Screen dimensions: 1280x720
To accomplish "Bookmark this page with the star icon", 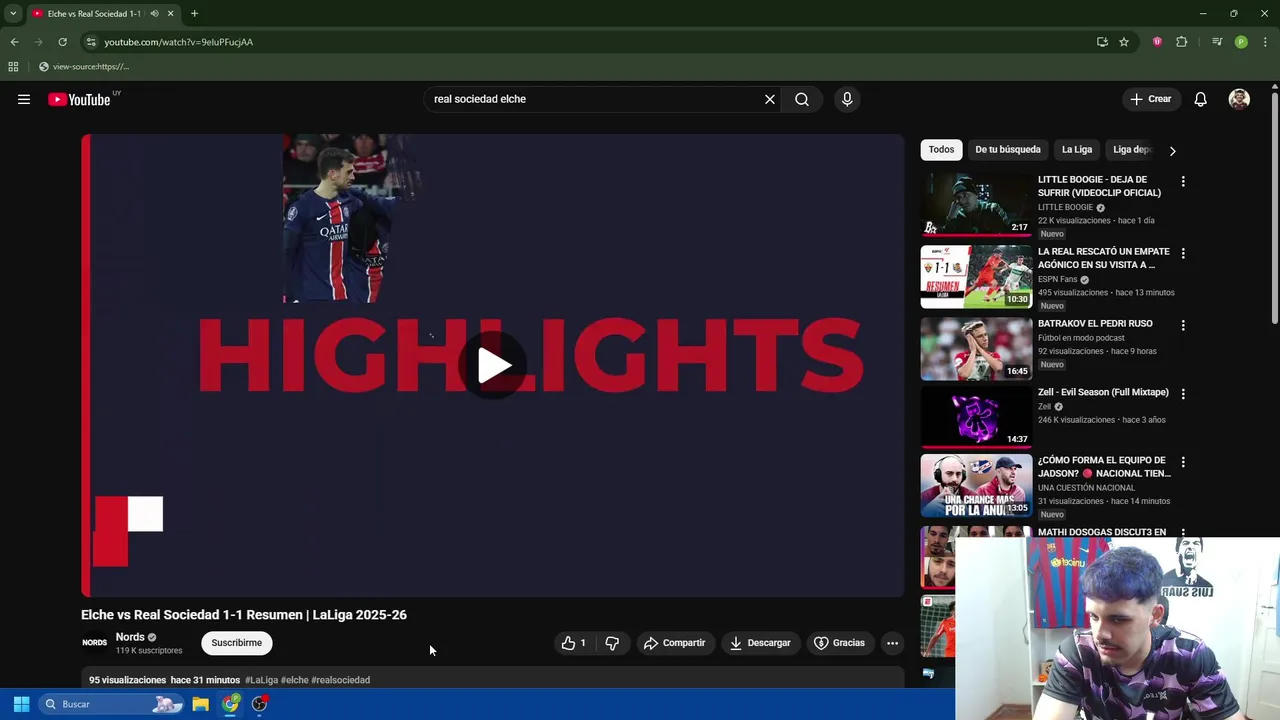I will pos(1124,42).
